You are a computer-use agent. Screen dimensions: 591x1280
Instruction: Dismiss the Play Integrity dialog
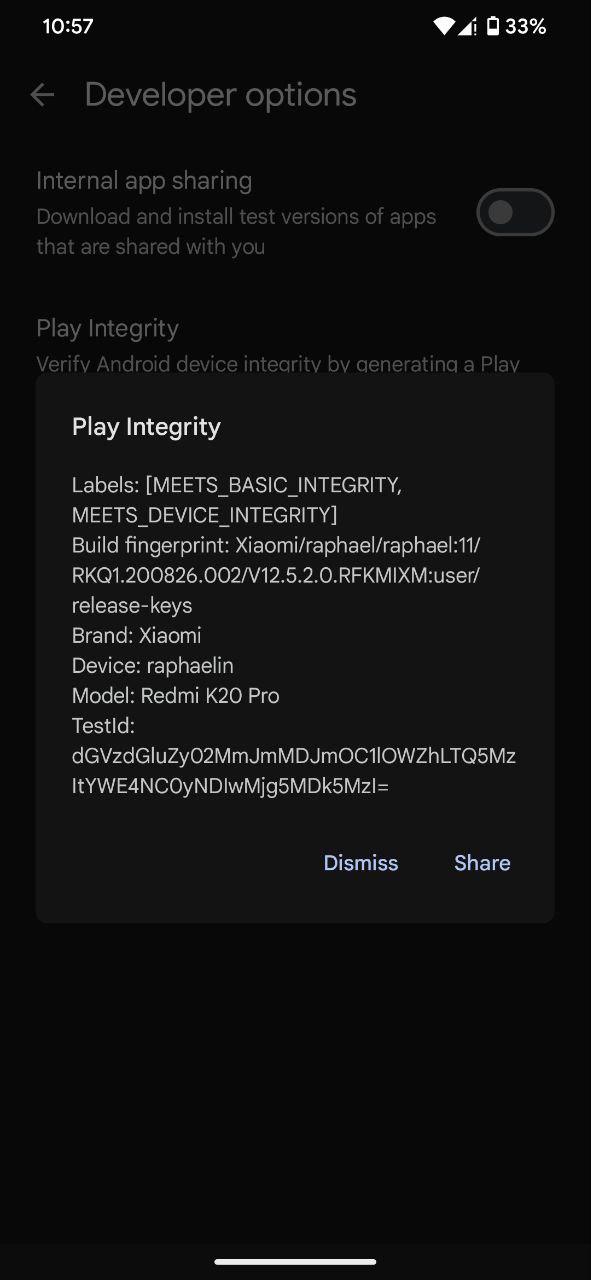pos(361,863)
